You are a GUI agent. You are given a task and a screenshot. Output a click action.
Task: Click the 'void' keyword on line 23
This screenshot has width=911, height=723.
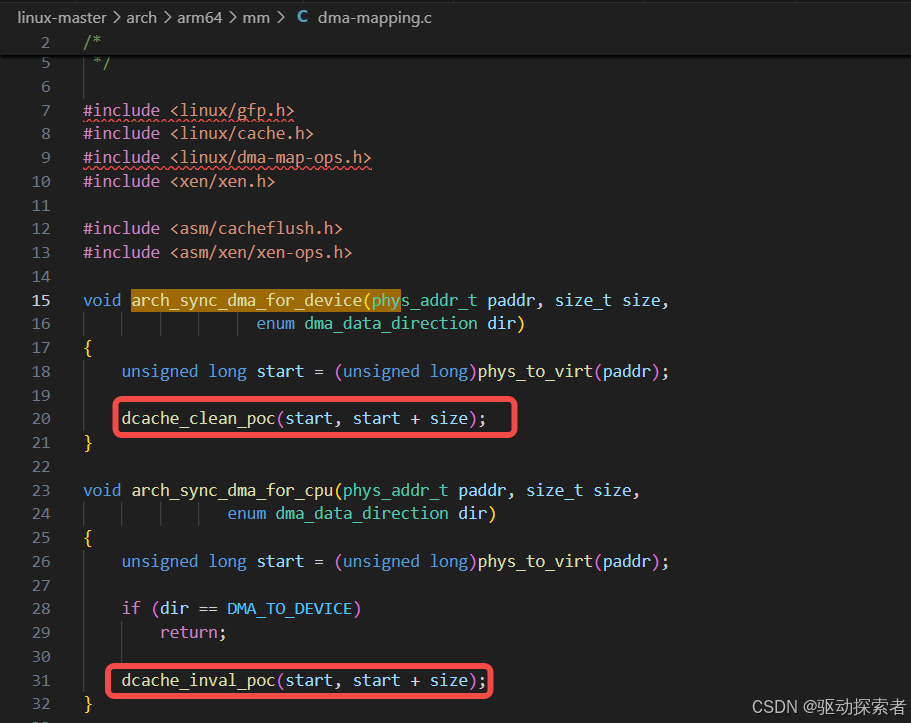pyautogui.click(x=102, y=491)
